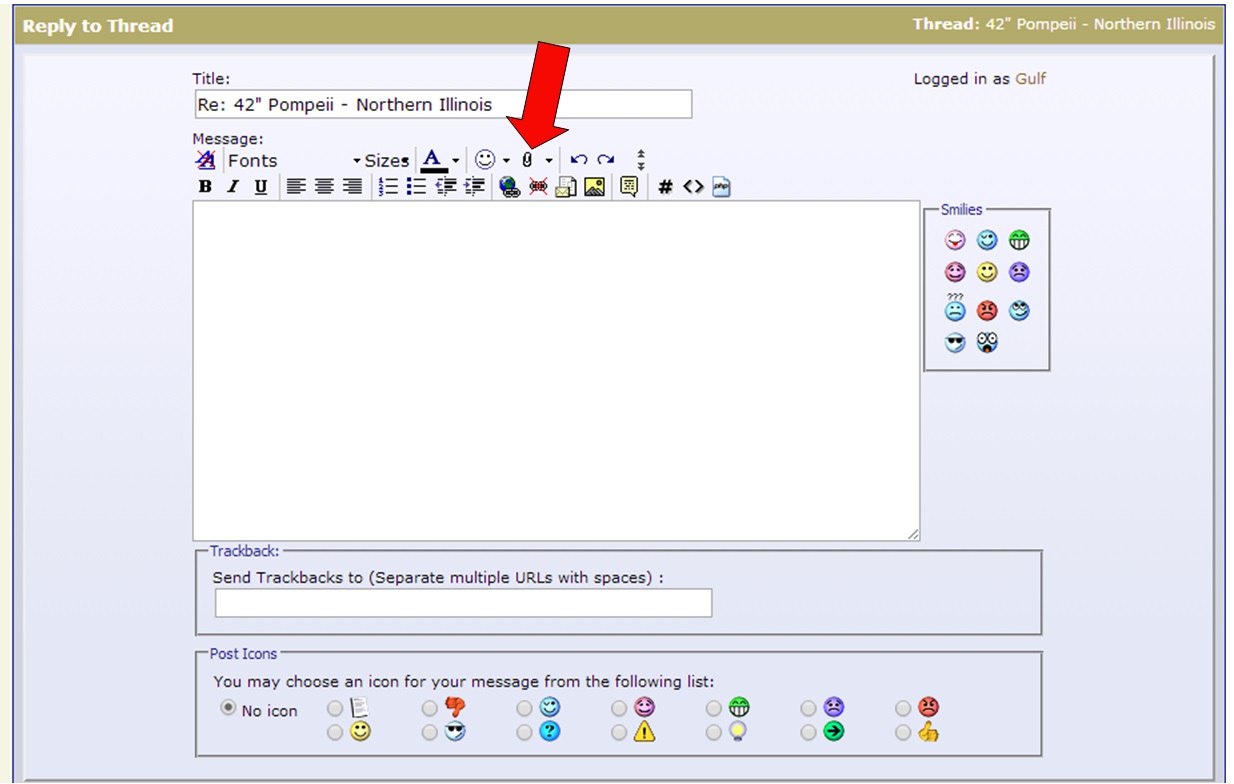Select the 'No icon' radio button
1234x784 pixels.
click(228, 708)
